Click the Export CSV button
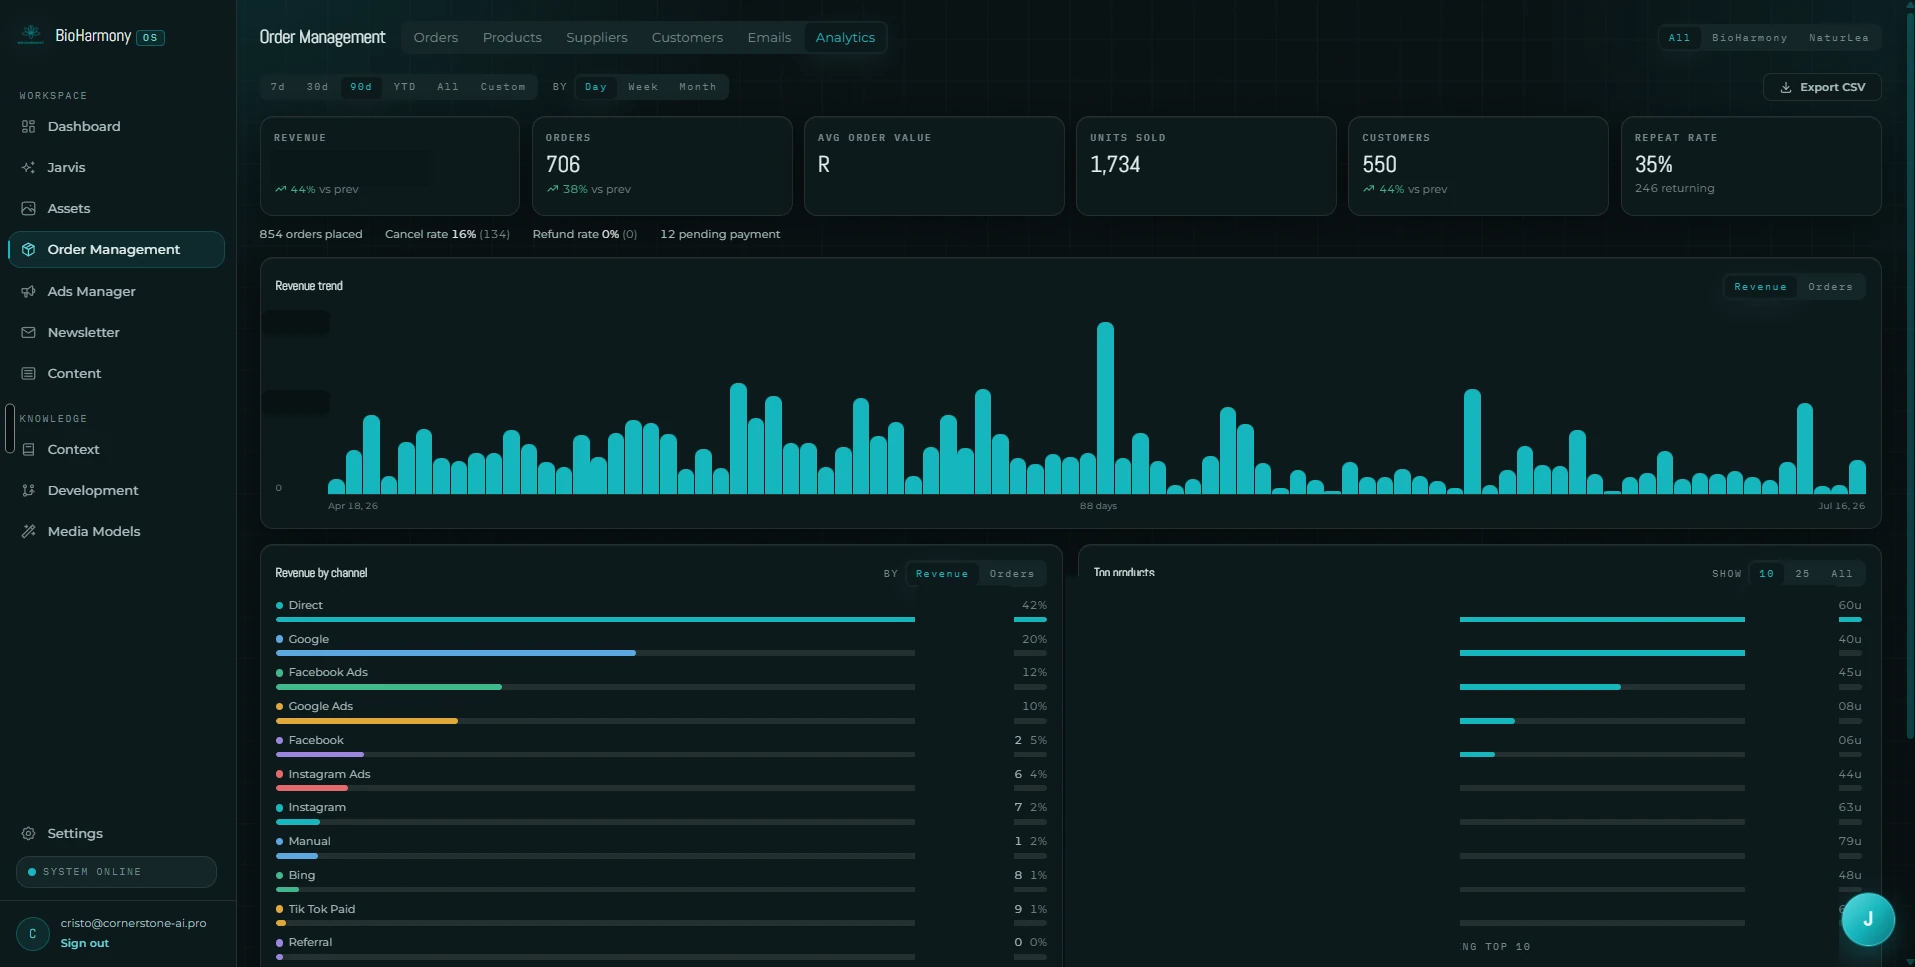Image resolution: width=1915 pixels, height=967 pixels. click(1822, 88)
